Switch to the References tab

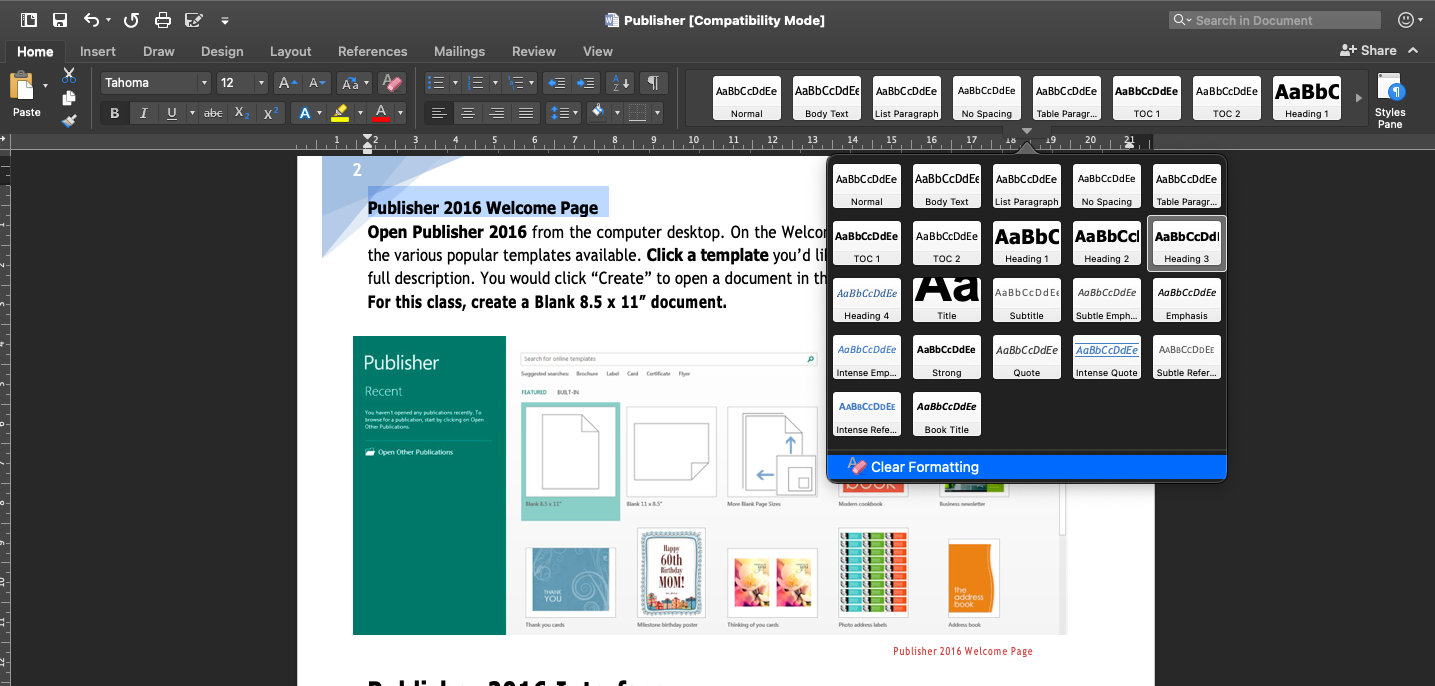coord(373,51)
